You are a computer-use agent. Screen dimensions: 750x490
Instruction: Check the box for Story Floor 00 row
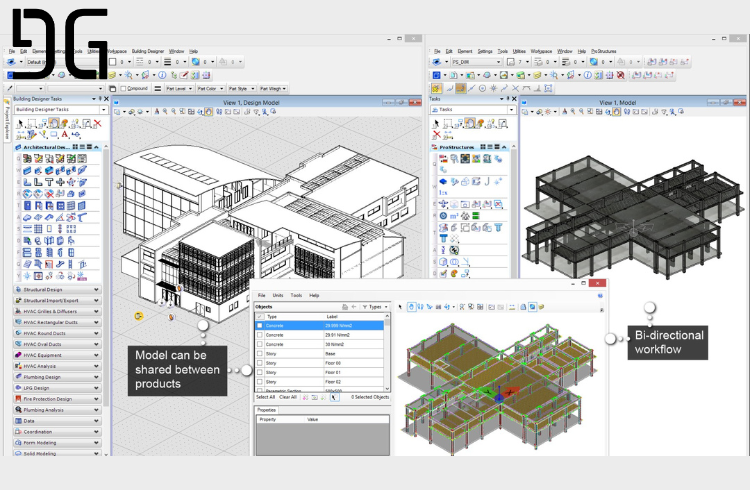coord(260,363)
